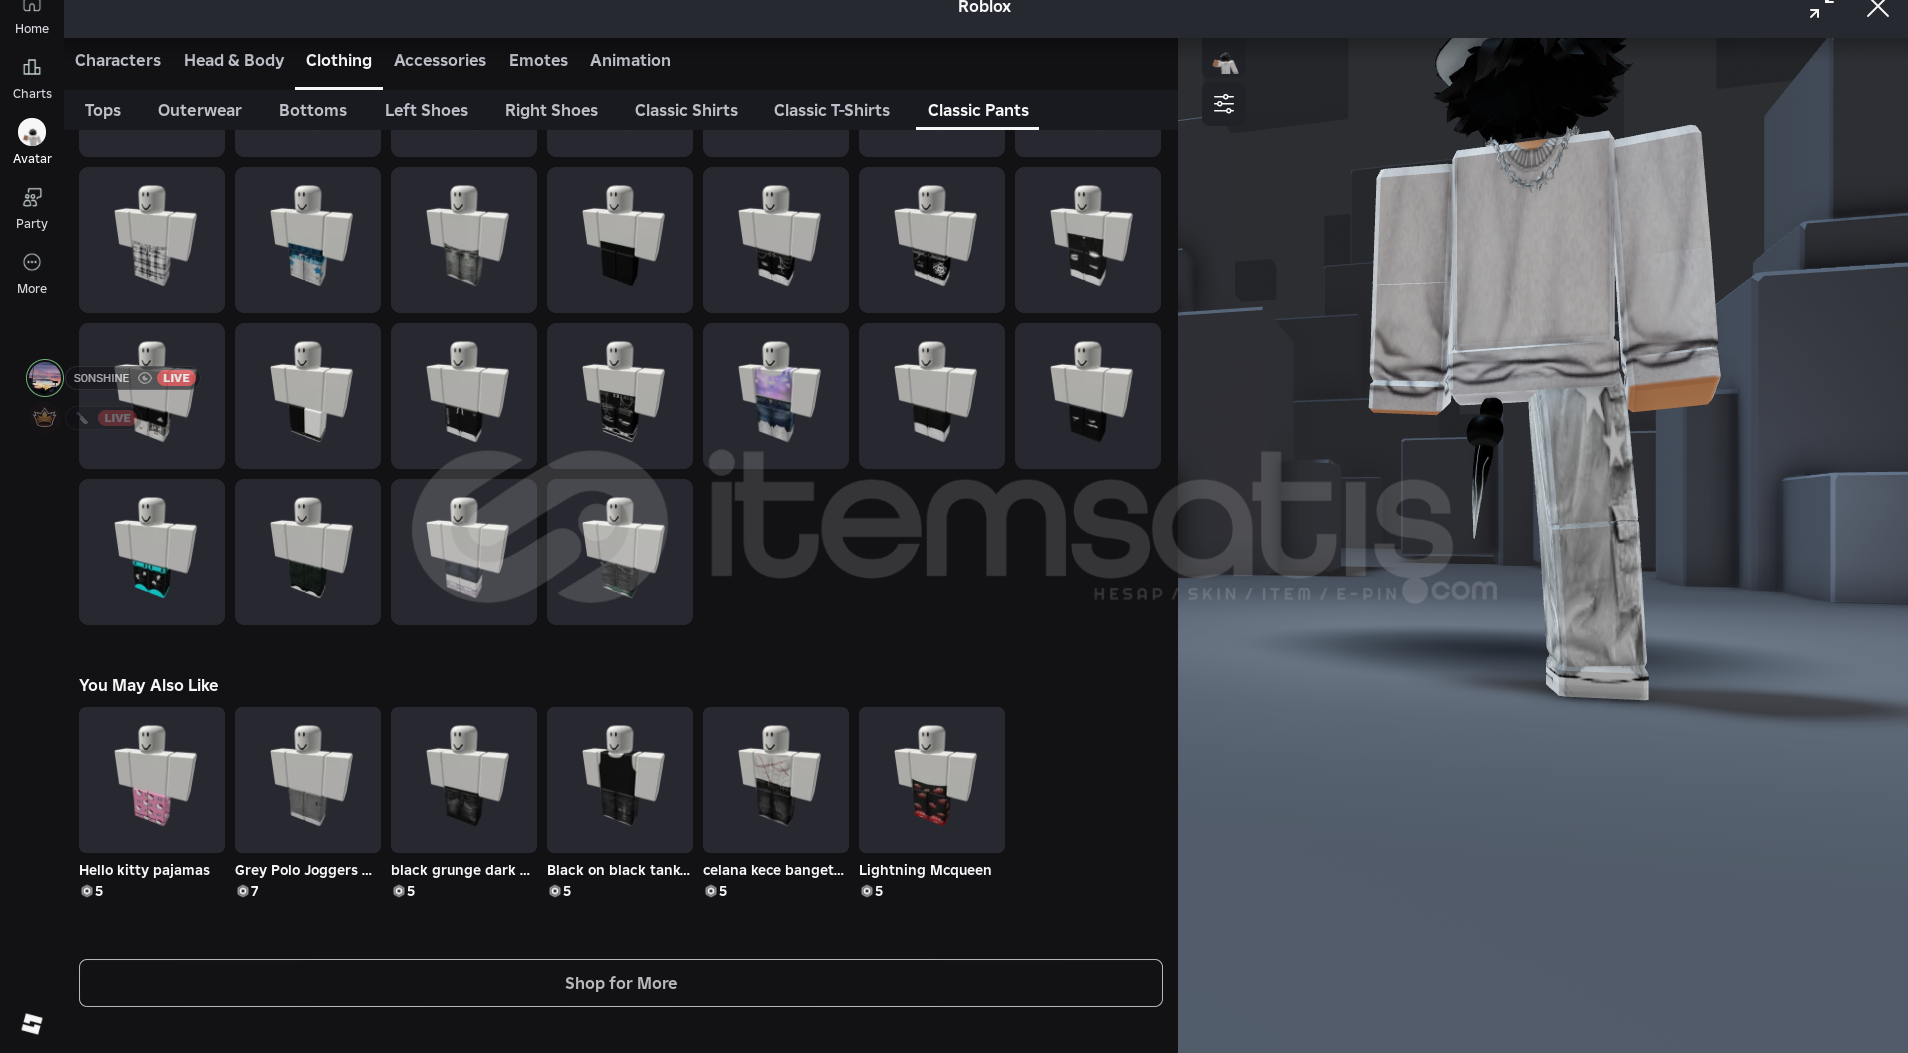The height and width of the screenshot is (1053, 1908).
Task: Open the Animation tab
Action: click(x=630, y=60)
